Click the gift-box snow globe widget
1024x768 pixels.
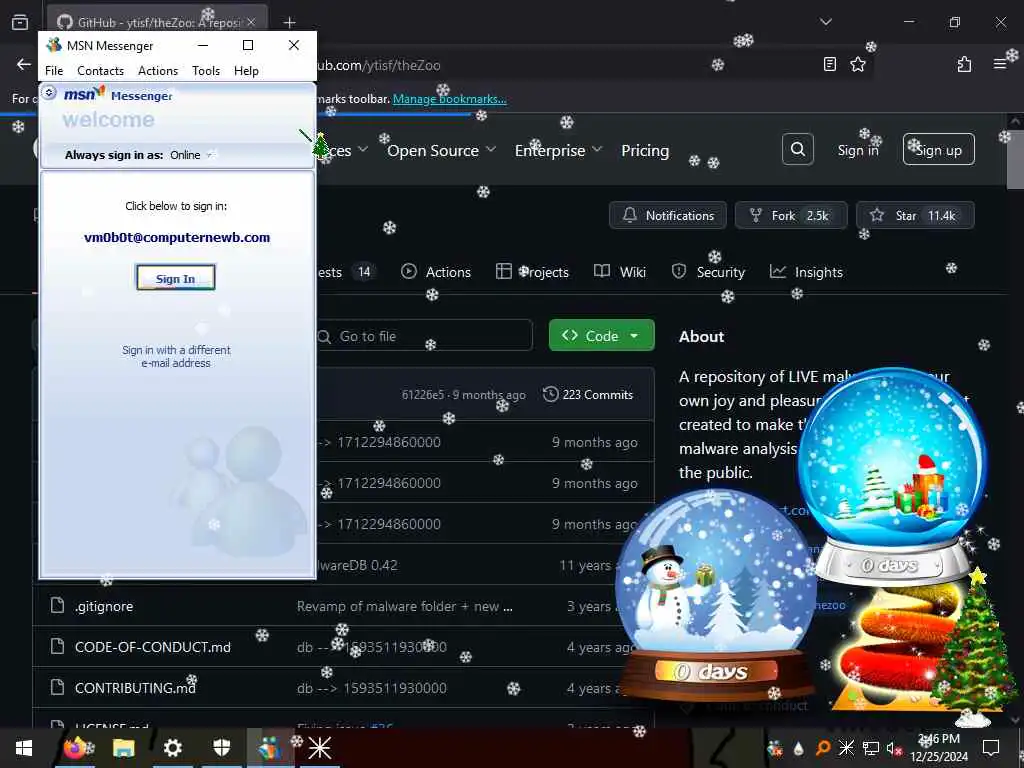coord(893,477)
